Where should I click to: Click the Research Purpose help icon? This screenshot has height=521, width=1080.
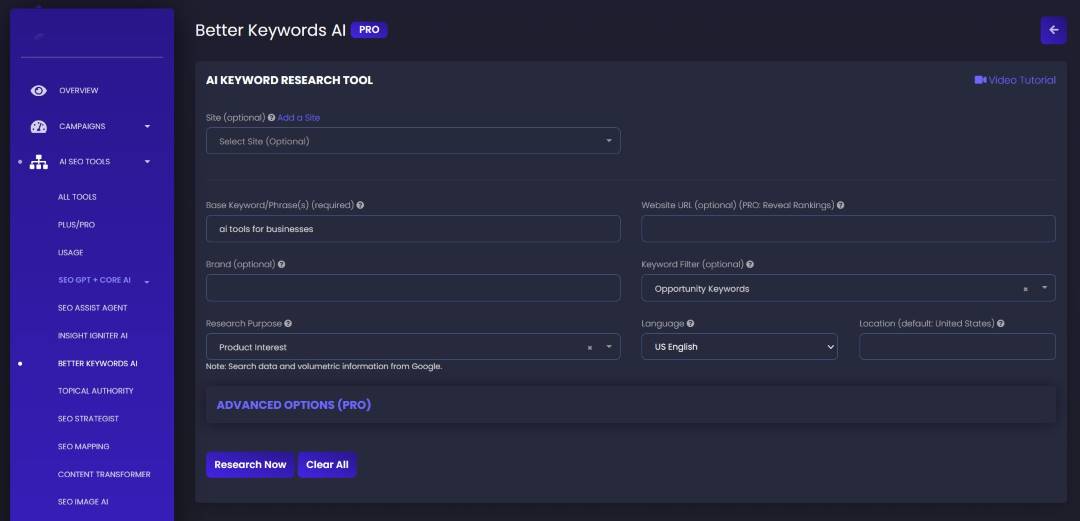(288, 323)
